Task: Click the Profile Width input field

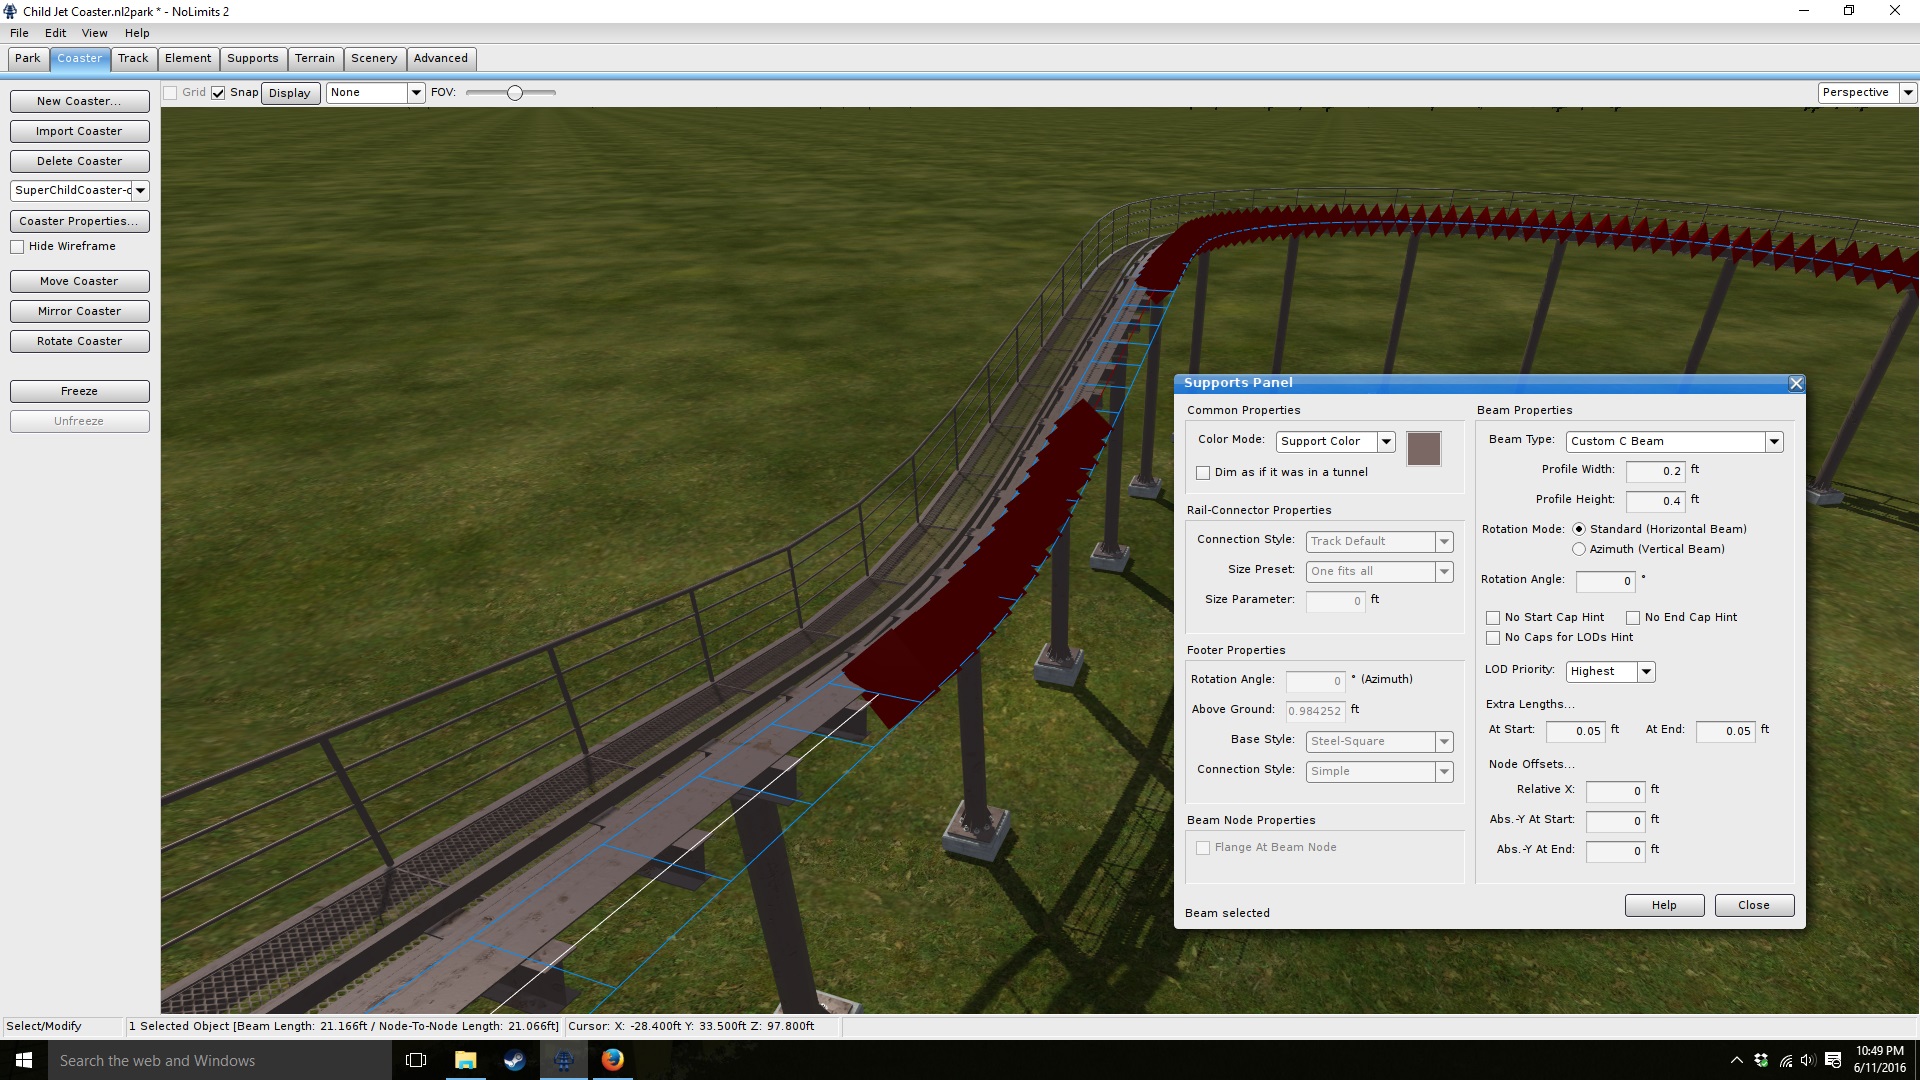Action: click(x=1655, y=471)
